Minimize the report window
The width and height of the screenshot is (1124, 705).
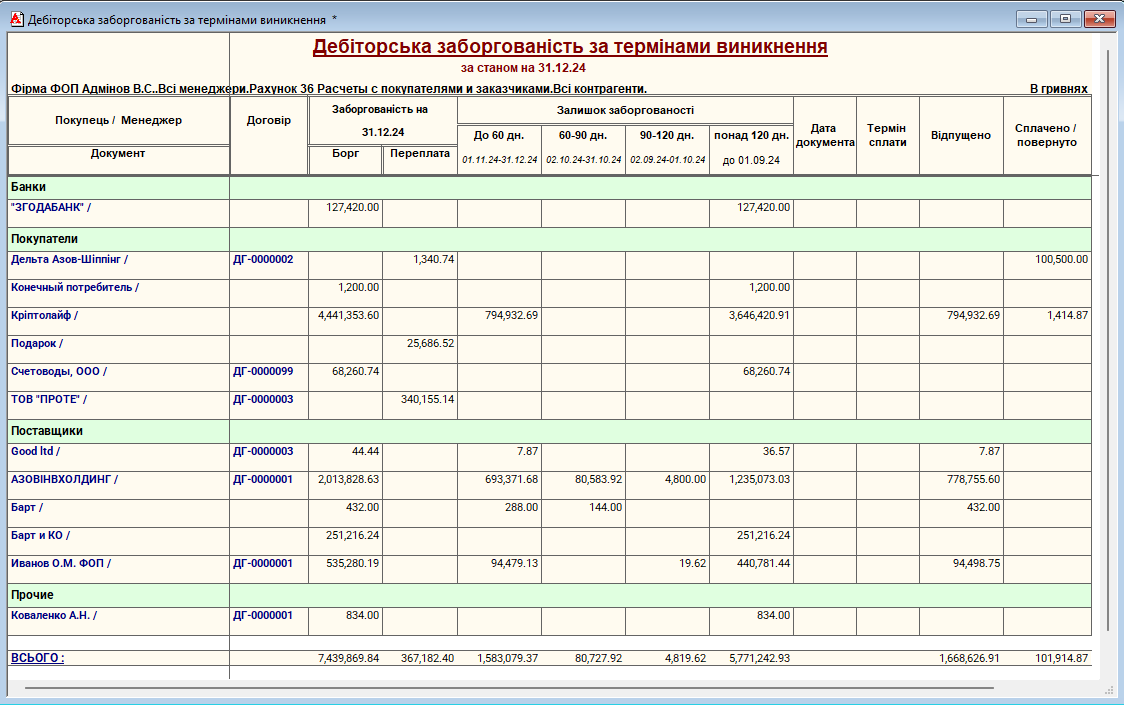coord(1030,19)
